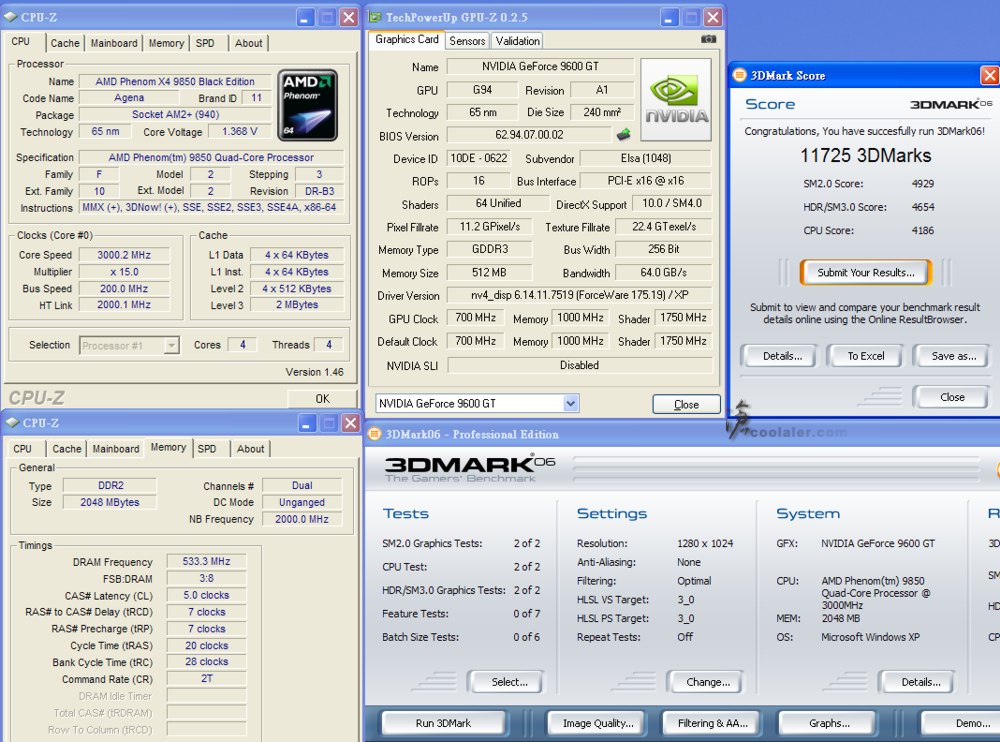Open Image Quality in 3DMark06
The image size is (1000, 742).
[x=598, y=723]
